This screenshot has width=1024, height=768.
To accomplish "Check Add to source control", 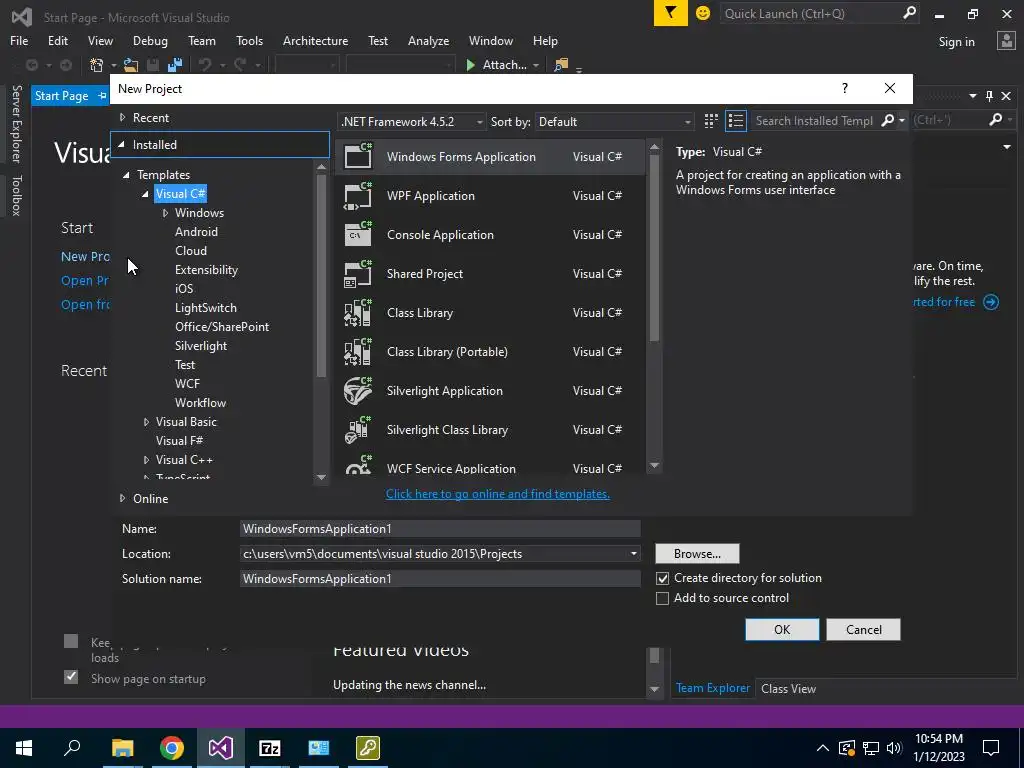I will click(x=662, y=598).
